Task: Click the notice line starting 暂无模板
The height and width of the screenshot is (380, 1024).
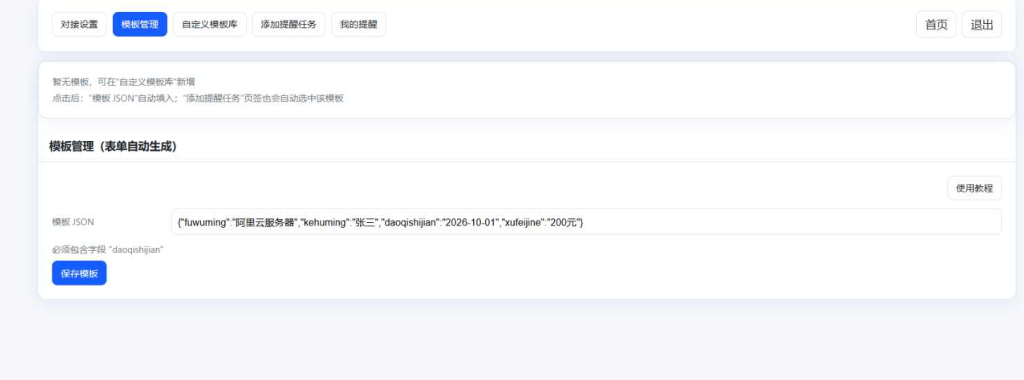Action: (x=123, y=82)
